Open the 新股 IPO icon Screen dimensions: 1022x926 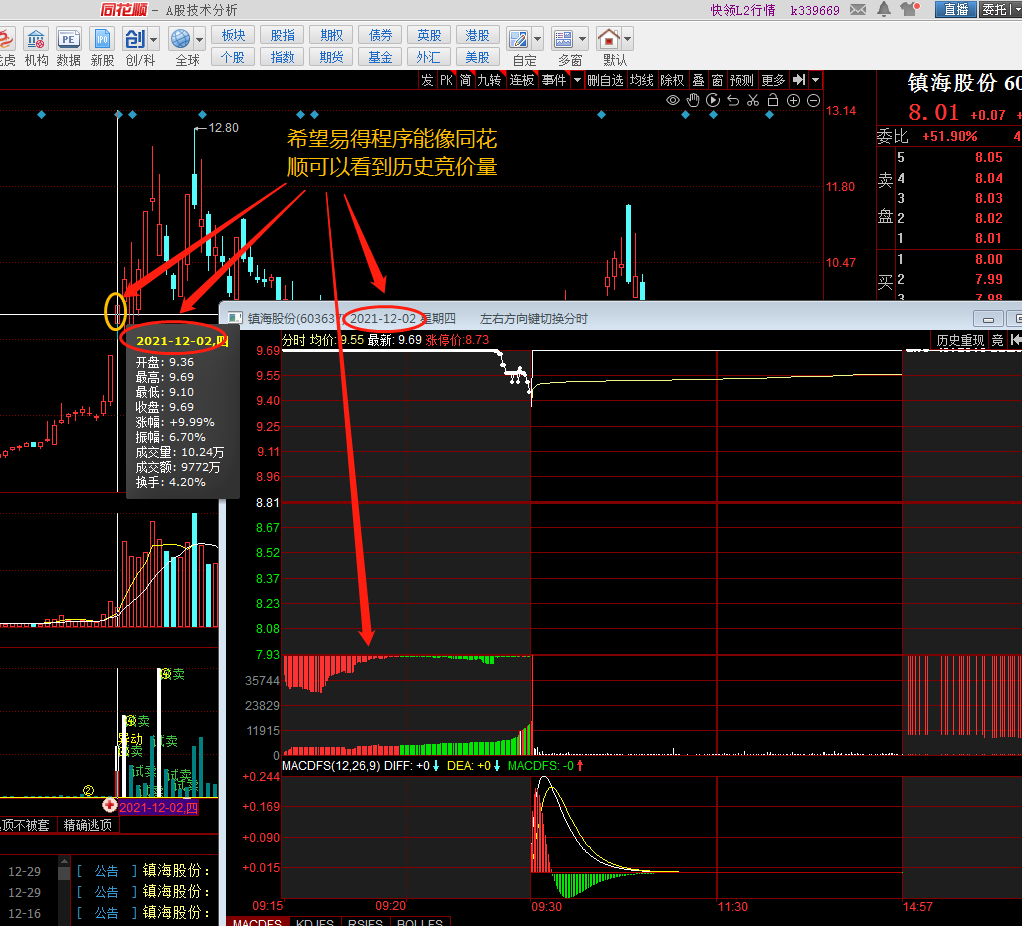(x=102, y=40)
